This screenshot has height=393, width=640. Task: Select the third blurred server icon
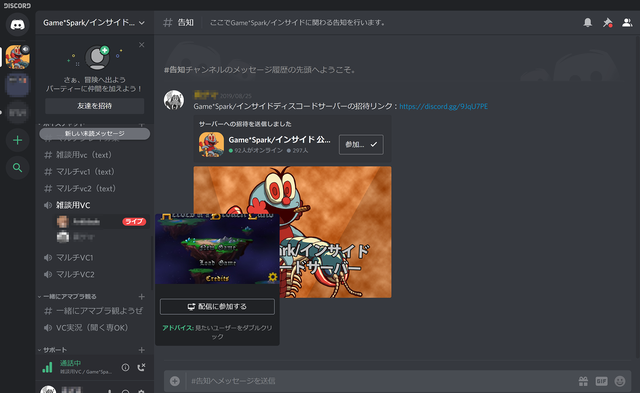pyautogui.click(x=18, y=112)
